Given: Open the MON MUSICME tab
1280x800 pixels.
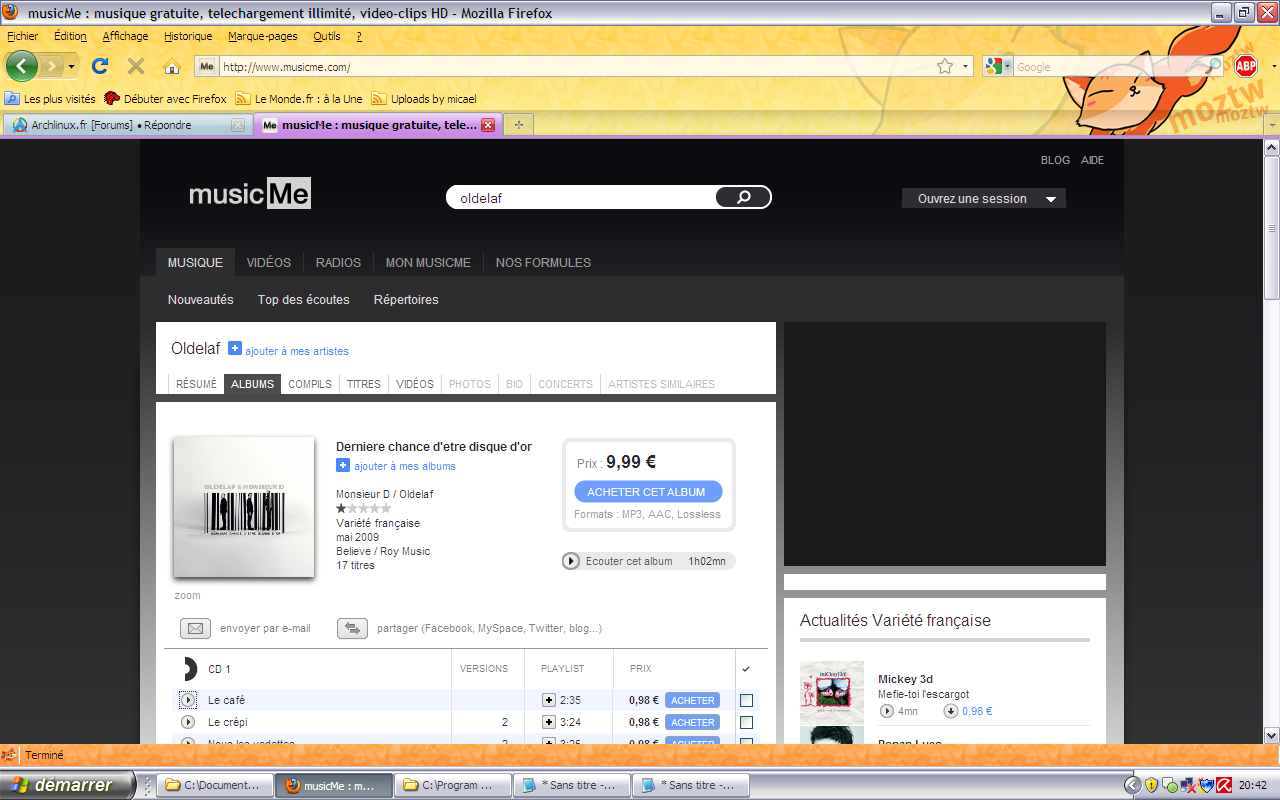Looking at the screenshot, I should click(x=428, y=262).
